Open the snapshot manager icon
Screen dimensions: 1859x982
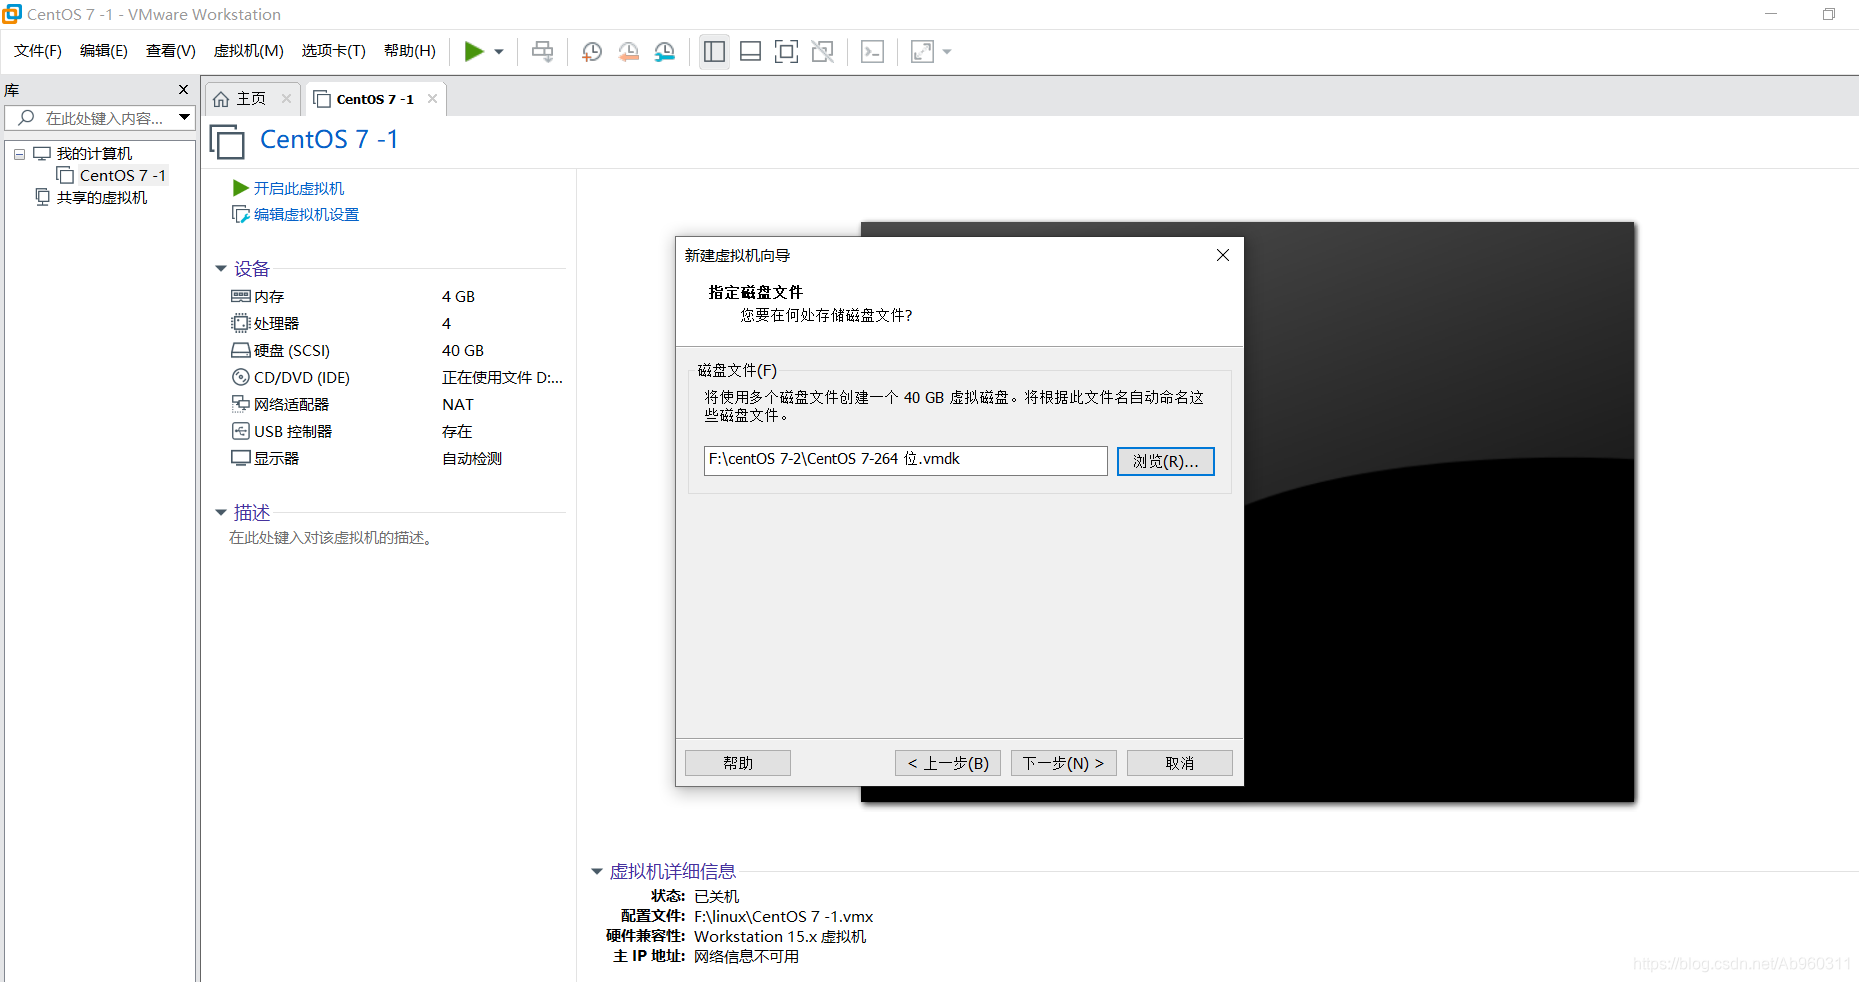[x=665, y=51]
